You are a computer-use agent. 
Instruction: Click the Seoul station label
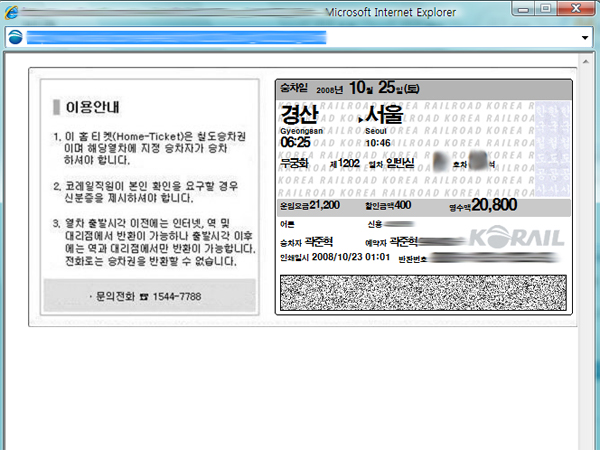pos(376,131)
